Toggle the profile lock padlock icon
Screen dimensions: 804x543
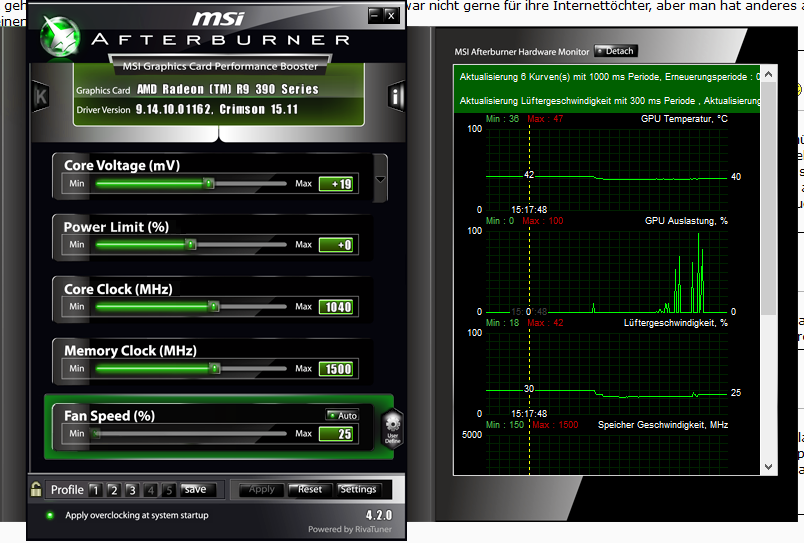click(x=36, y=489)
